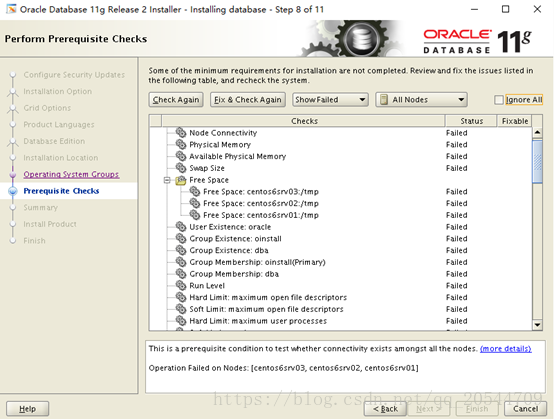
Task: Click the gear icon beside Run Level
Action: pos(181,285)
